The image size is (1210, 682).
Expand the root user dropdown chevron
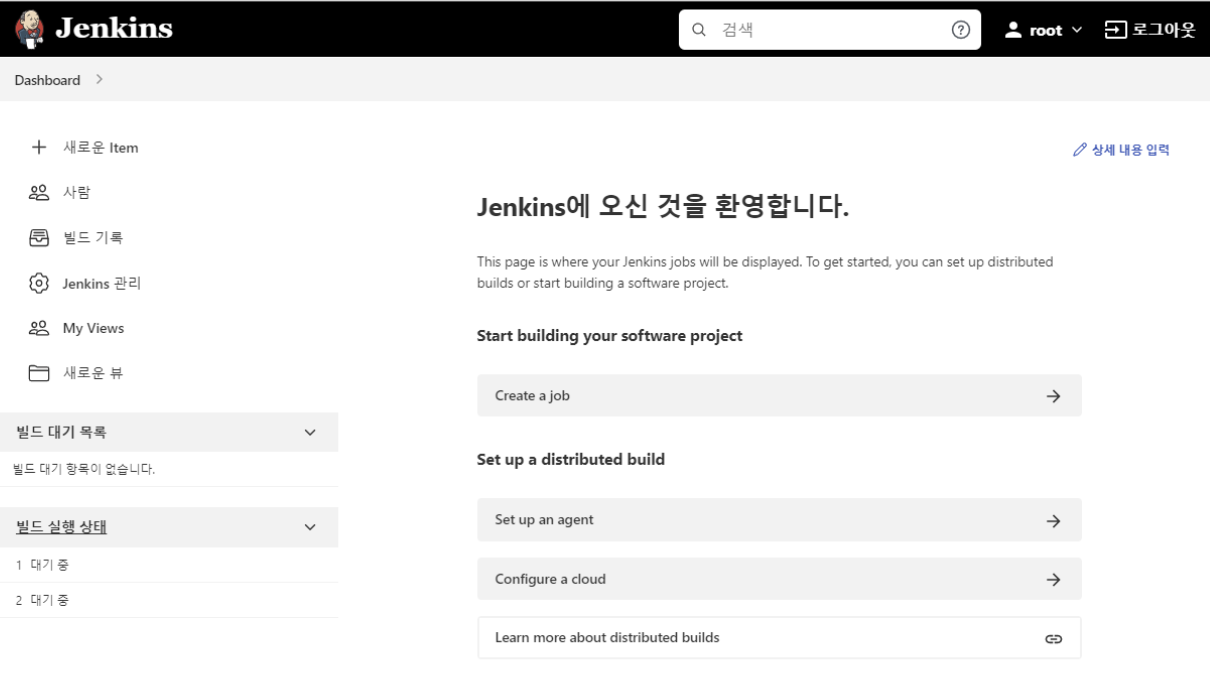tap(1077, 30)
